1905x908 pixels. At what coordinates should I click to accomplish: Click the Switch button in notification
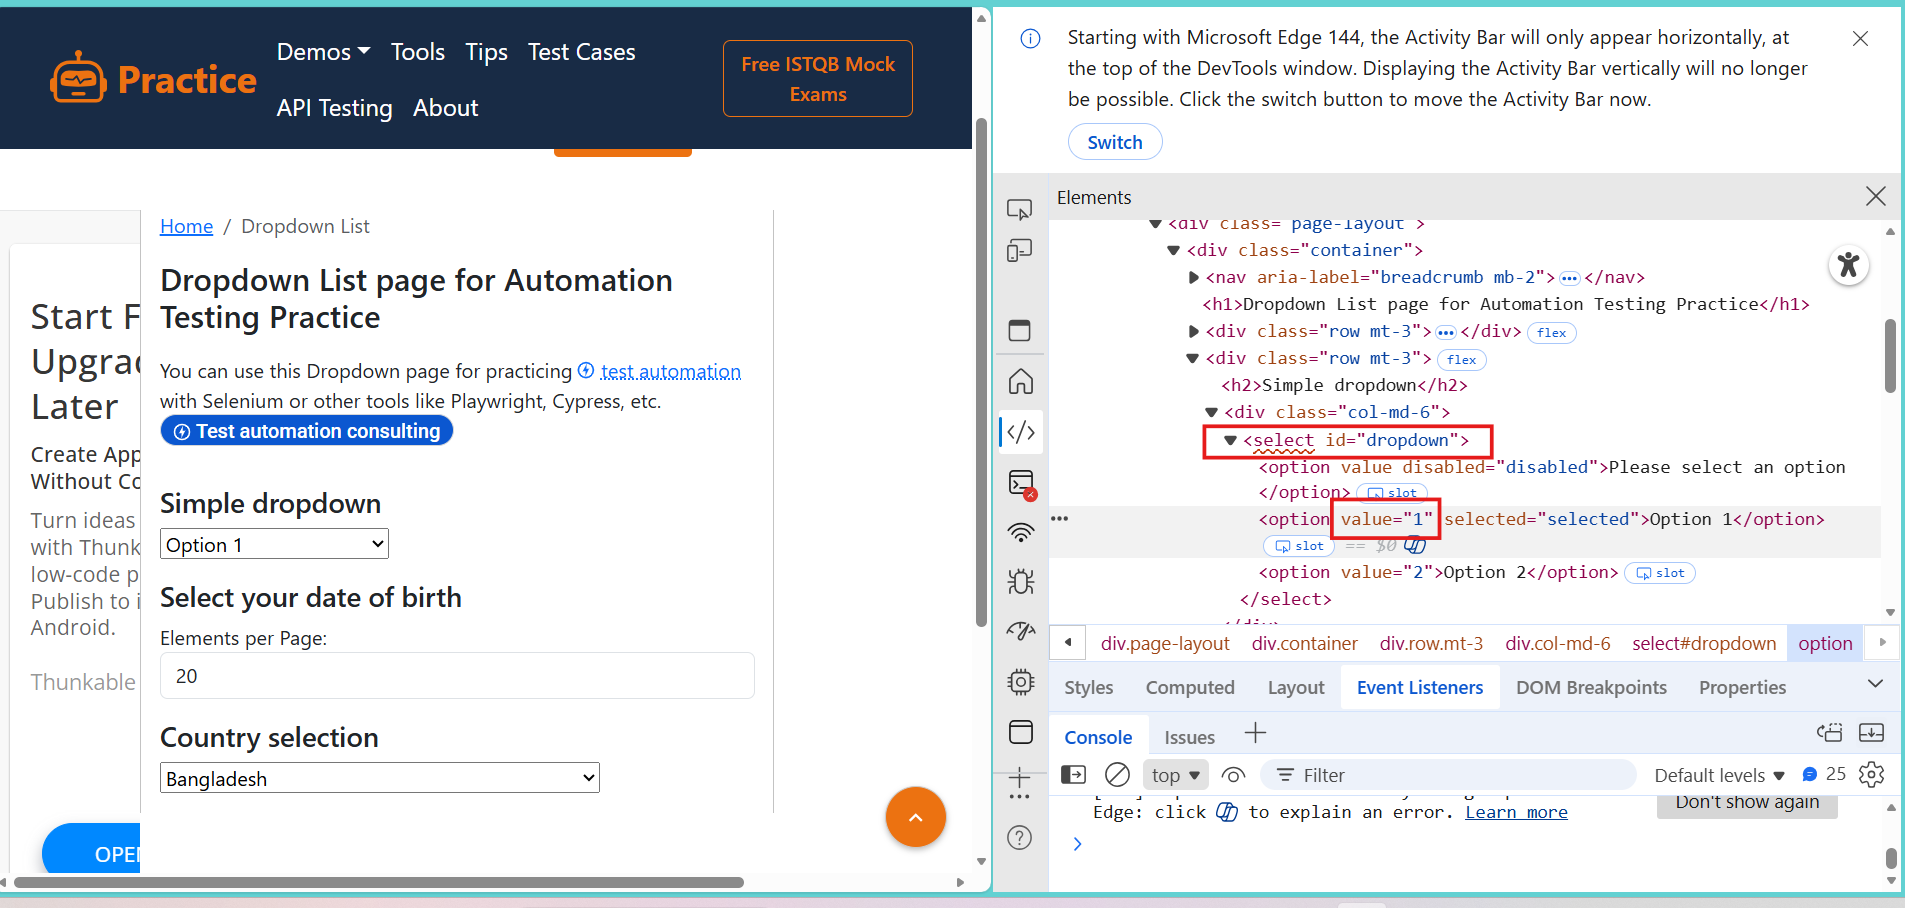[x=1114, y=142]
